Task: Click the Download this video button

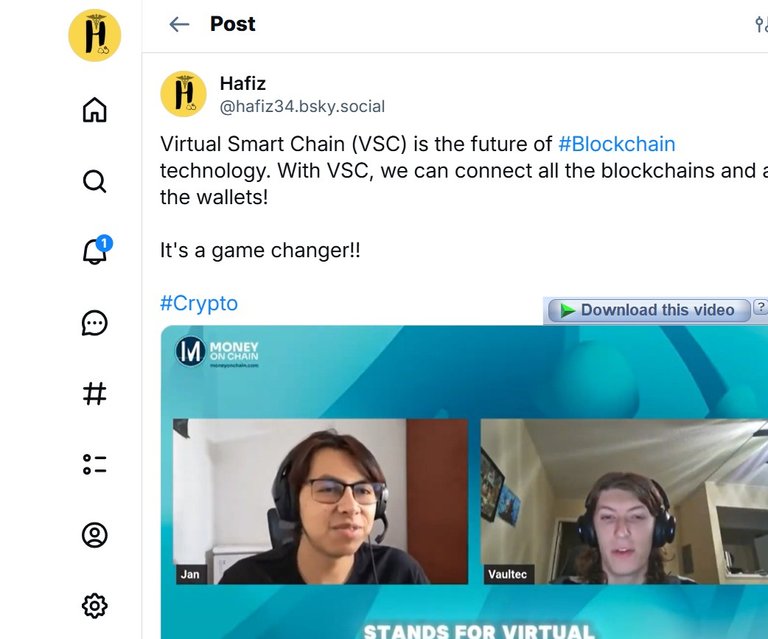Action: coord(648,310)
